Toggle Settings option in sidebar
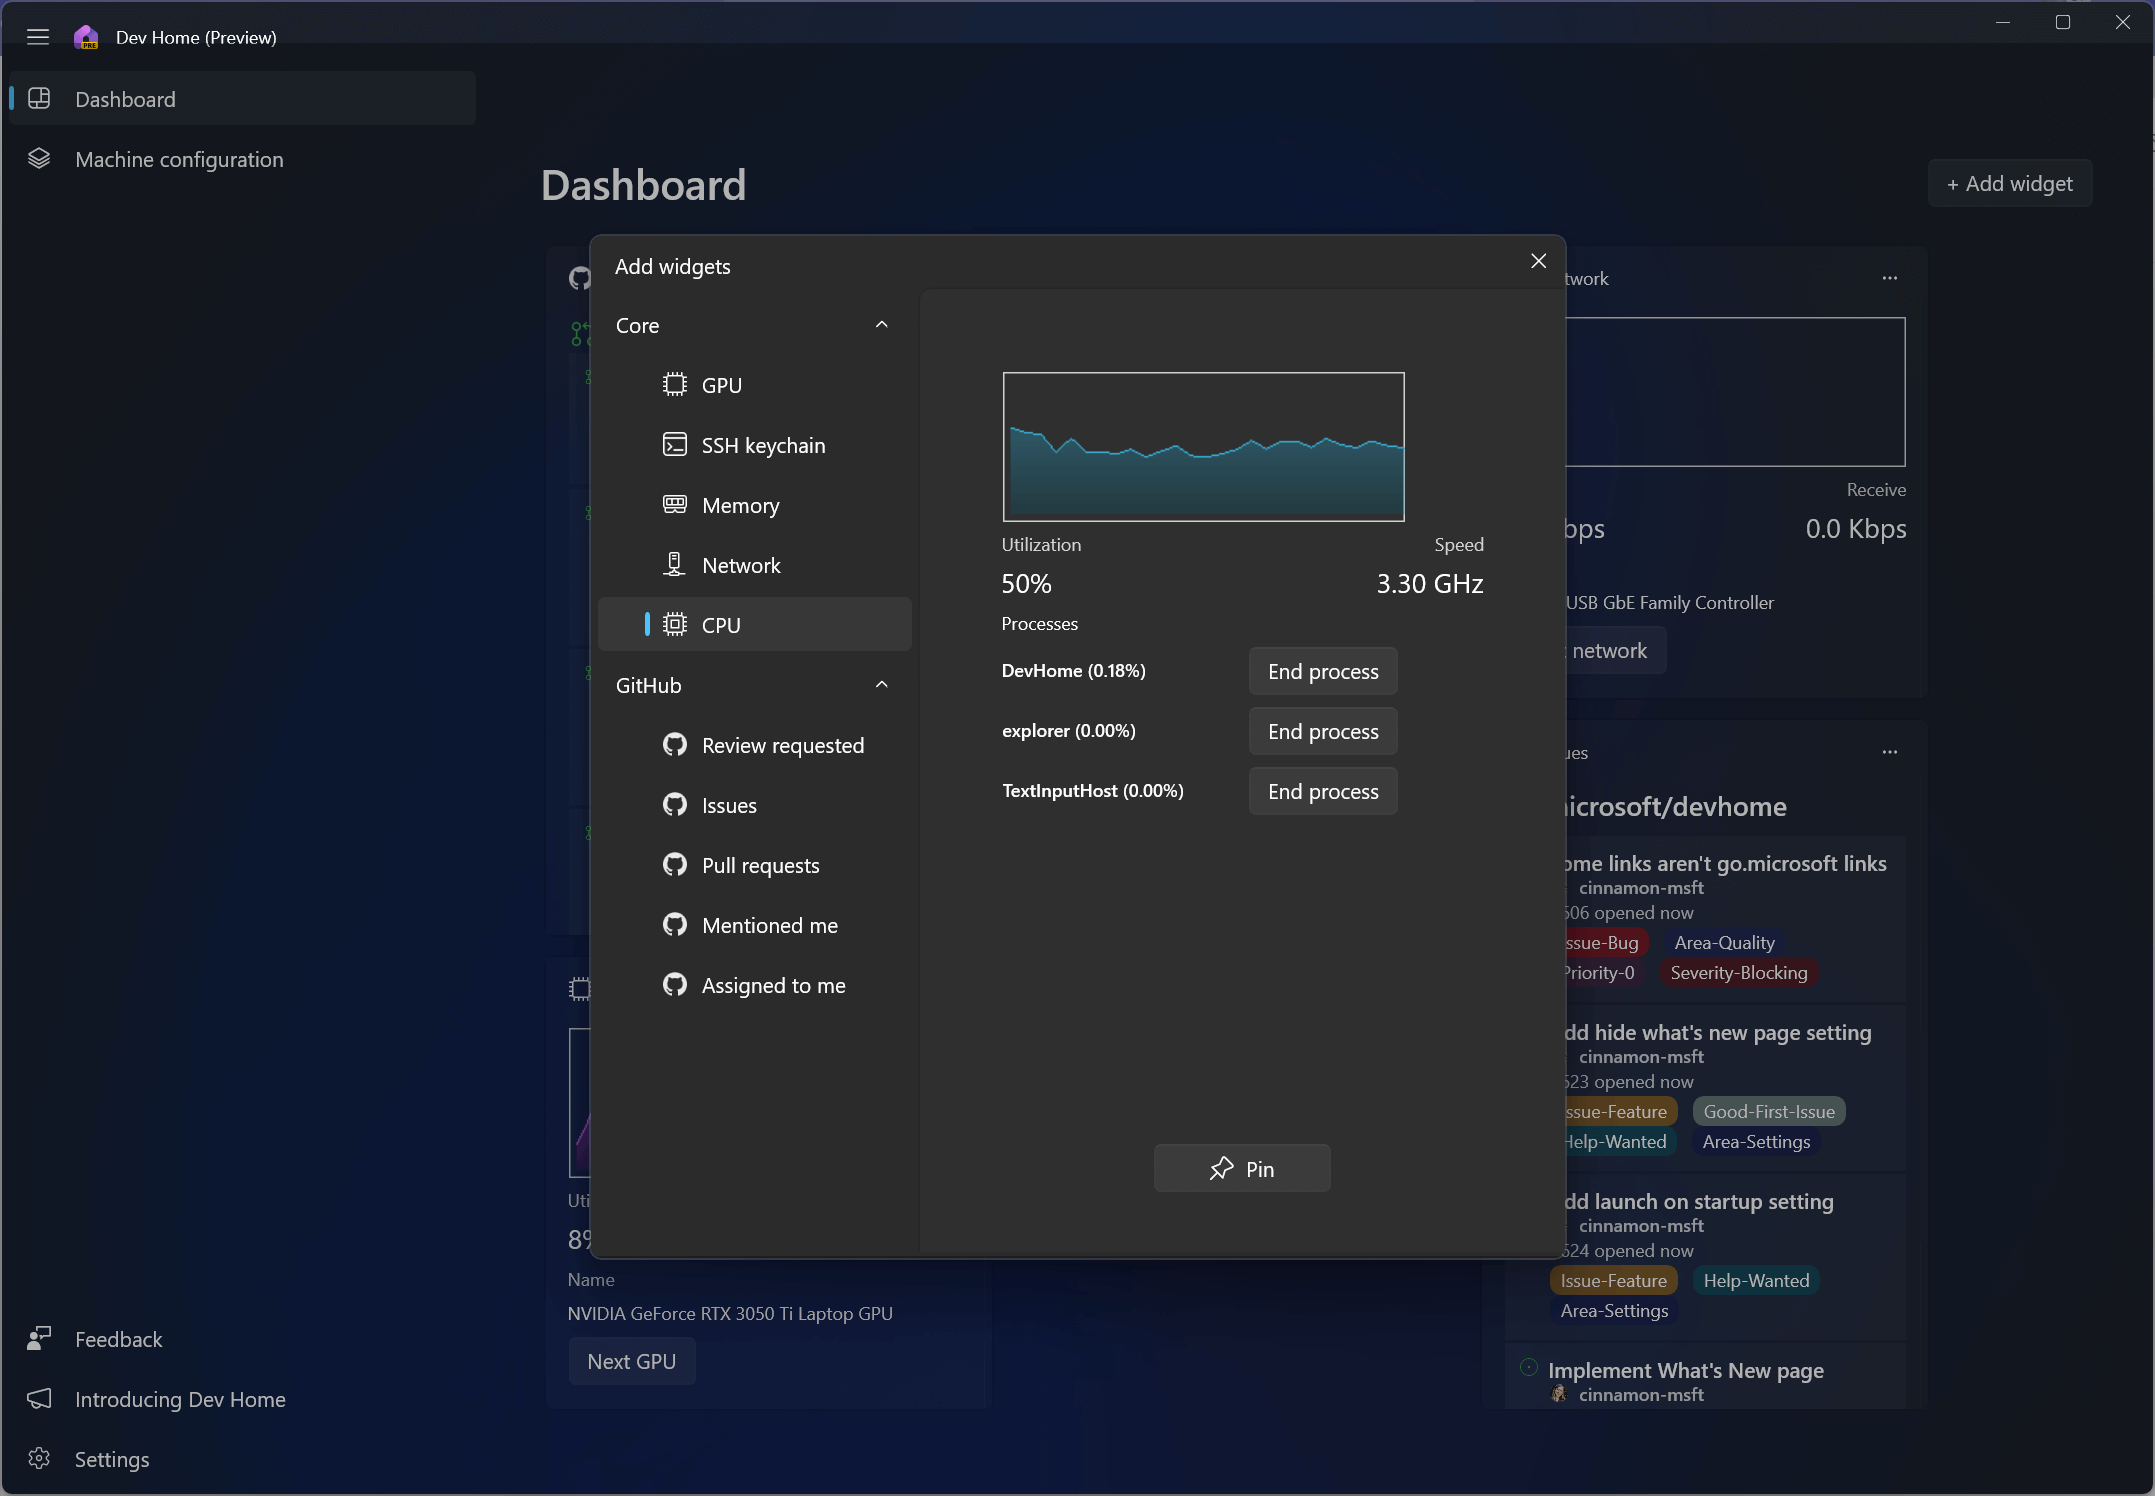 point(111,1458)
